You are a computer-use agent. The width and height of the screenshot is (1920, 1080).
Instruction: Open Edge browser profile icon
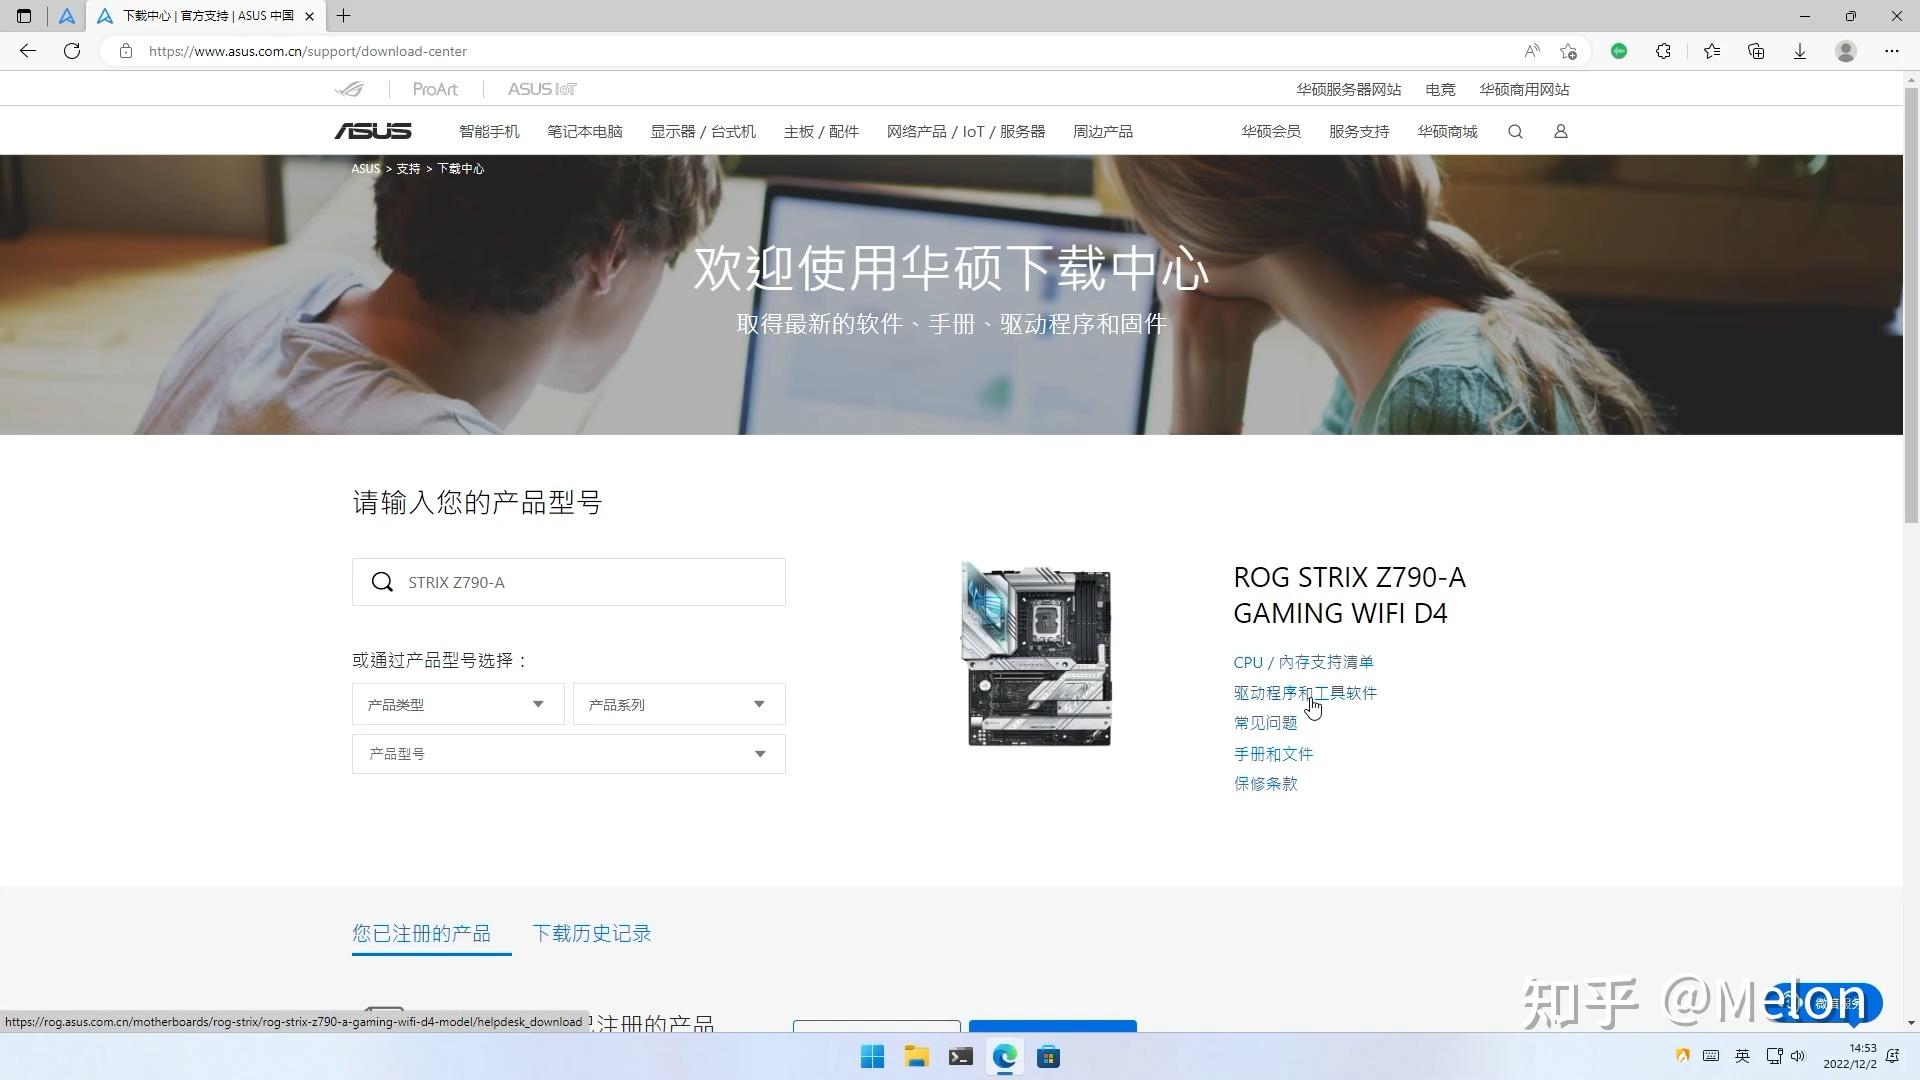[1845, 51]
